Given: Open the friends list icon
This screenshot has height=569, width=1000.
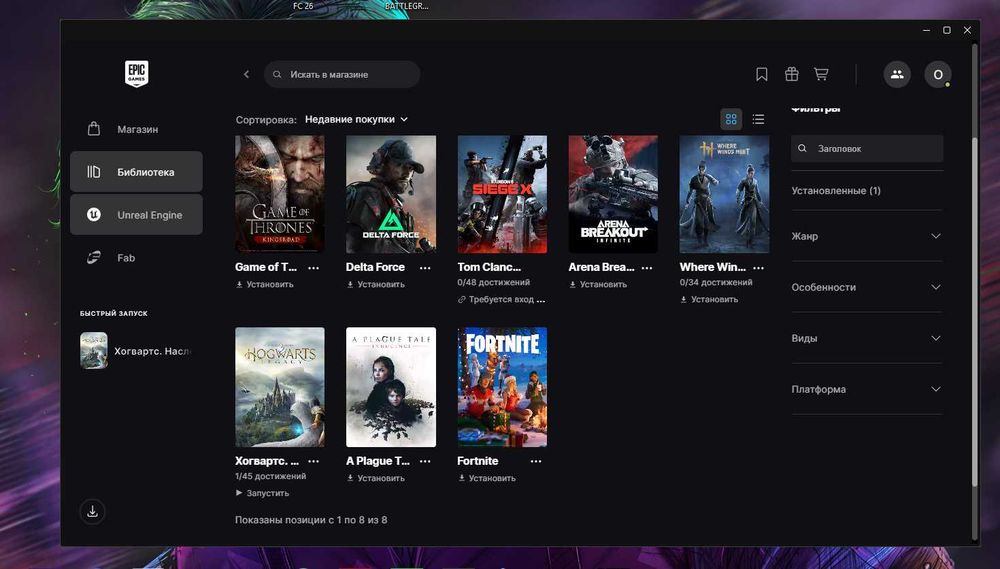Looking at the screenshot, I should click(x=897, y=75).
